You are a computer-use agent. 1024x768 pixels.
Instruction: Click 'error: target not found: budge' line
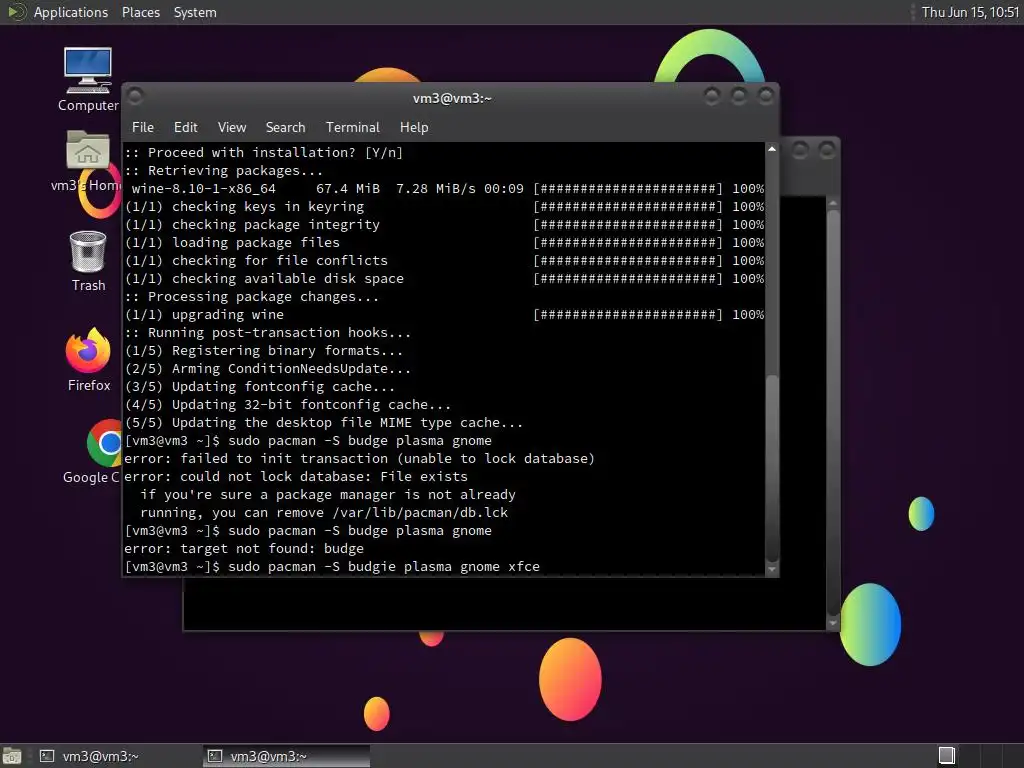[244, 549]
